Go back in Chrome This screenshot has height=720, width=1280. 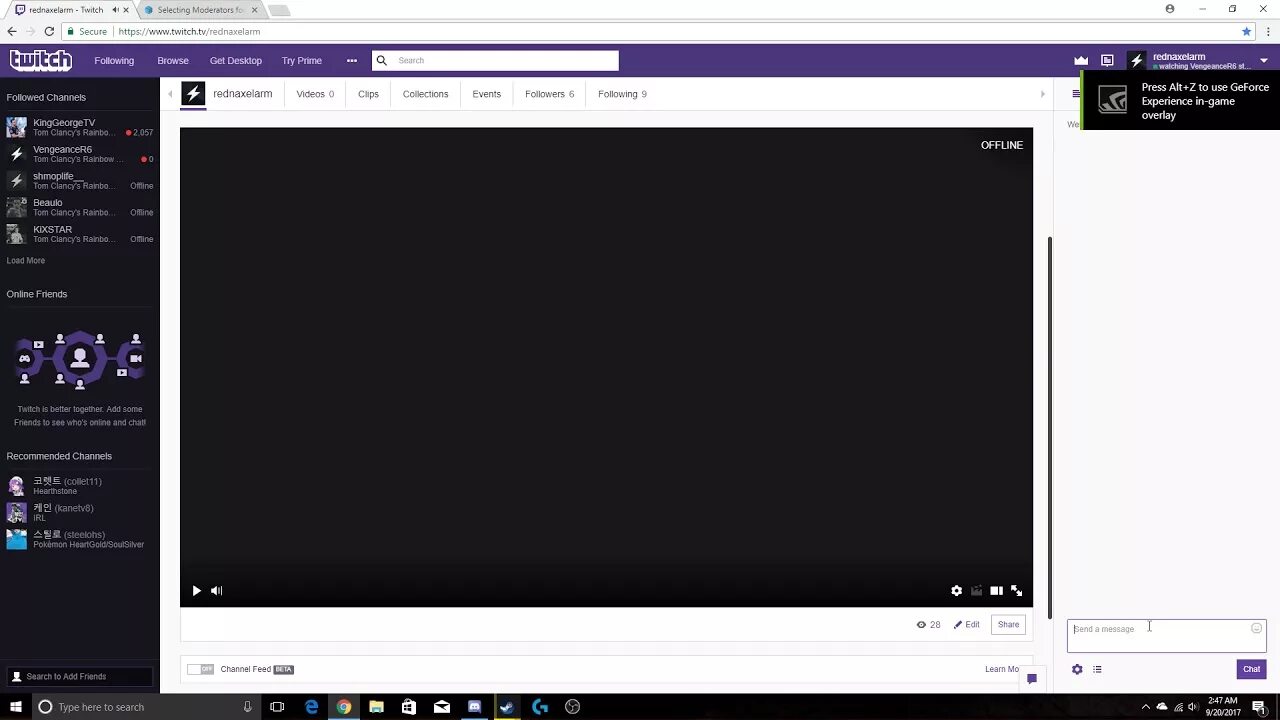pyautogui.click(x=12, y=31)
